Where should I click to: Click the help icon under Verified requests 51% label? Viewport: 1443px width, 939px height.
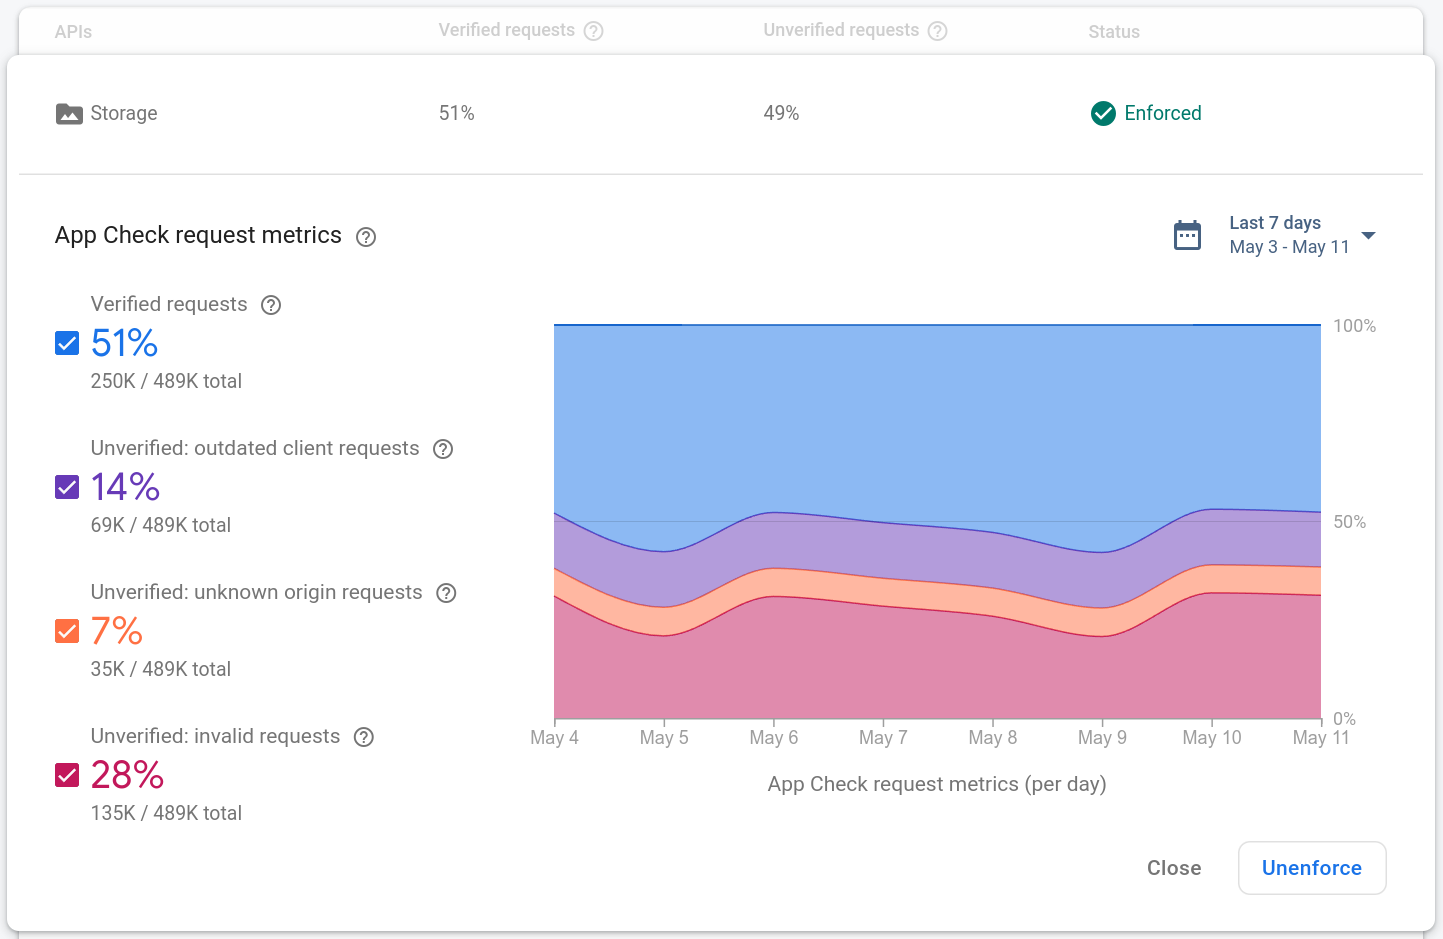pyautogui.click(x=270, y=304)
